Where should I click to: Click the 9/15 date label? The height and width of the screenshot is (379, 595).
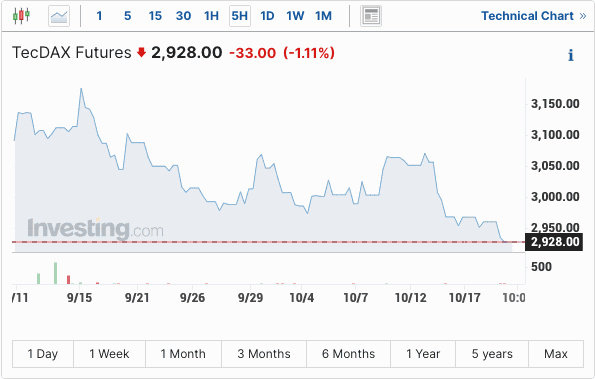tap(79, 297)
